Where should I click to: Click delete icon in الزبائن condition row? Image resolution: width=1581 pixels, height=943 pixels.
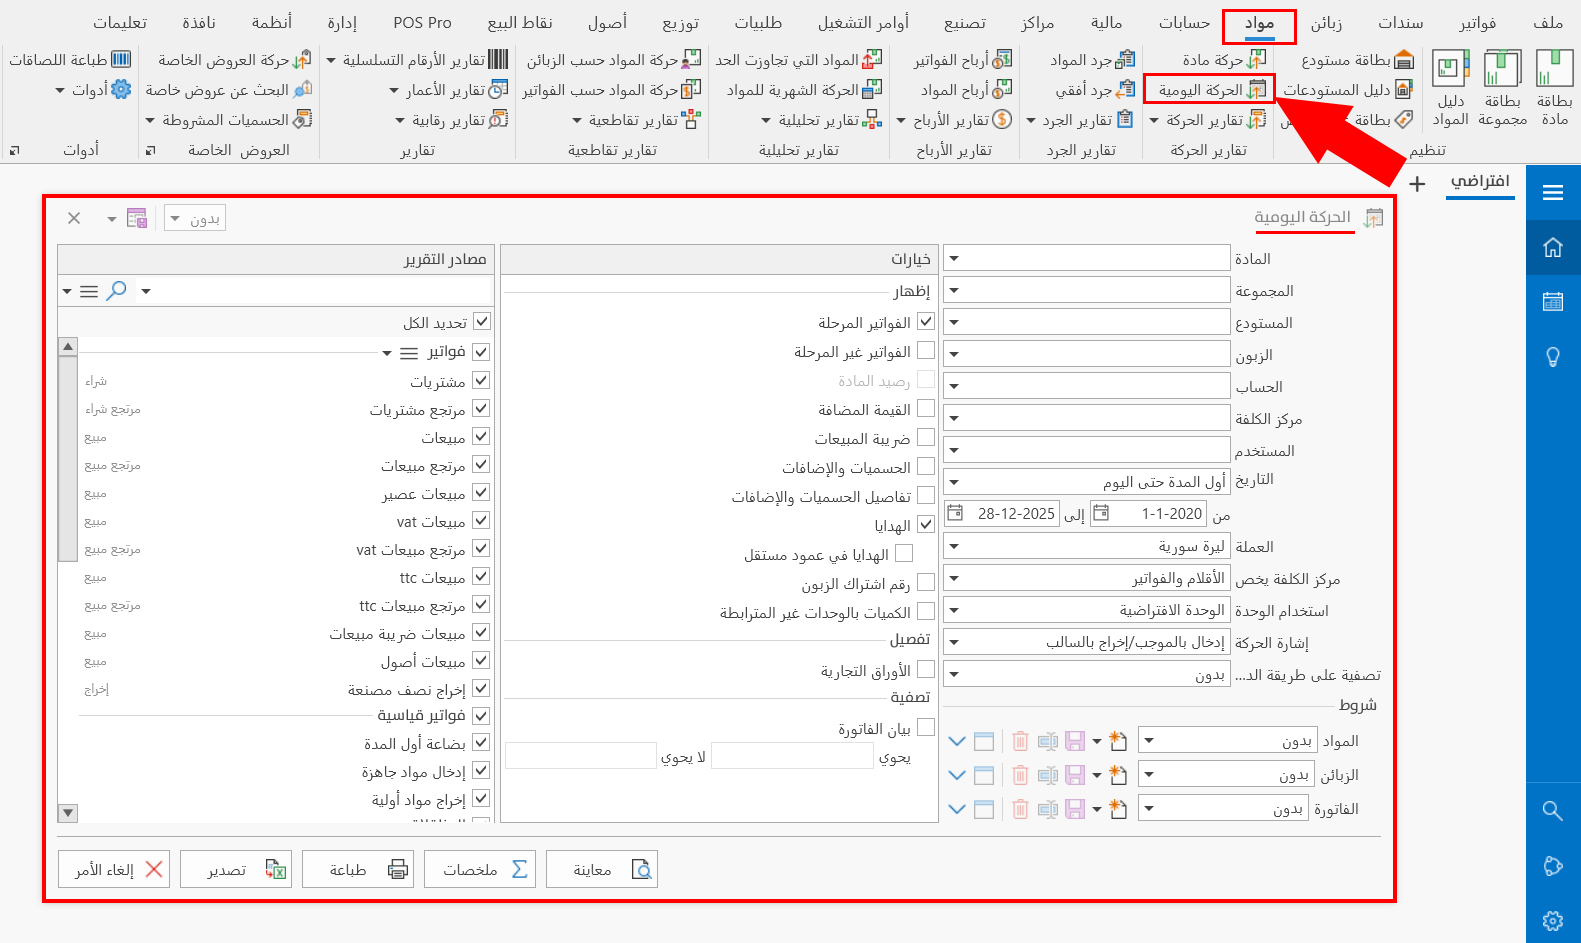(1020, 775)
